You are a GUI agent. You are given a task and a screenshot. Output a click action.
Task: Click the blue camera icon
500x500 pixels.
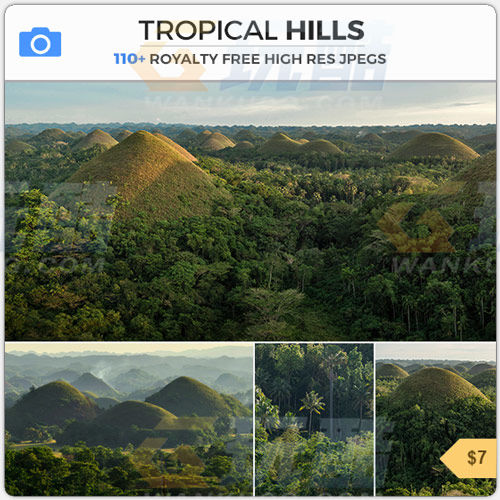point(40,42)
